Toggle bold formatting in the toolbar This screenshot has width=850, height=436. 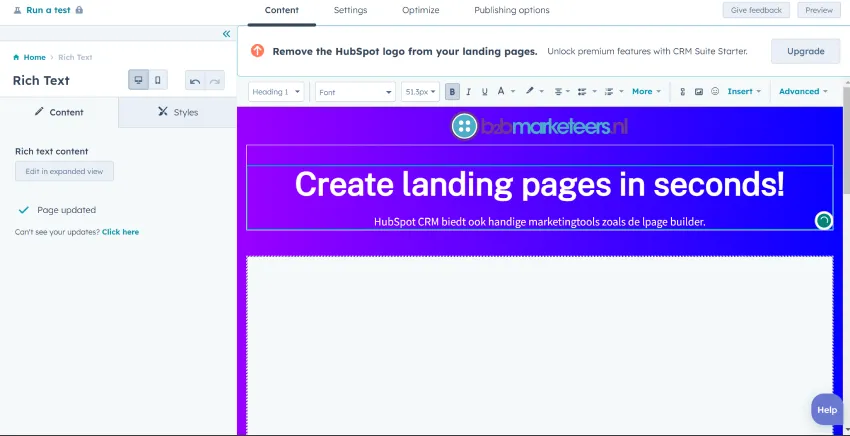452,92
